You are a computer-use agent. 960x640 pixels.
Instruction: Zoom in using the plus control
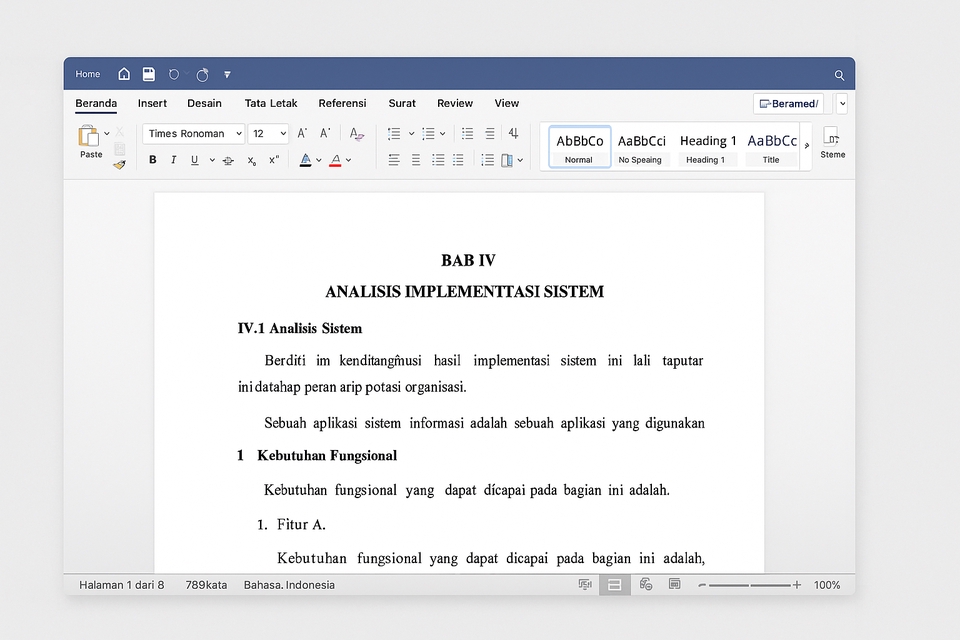[x=795, y=585]
